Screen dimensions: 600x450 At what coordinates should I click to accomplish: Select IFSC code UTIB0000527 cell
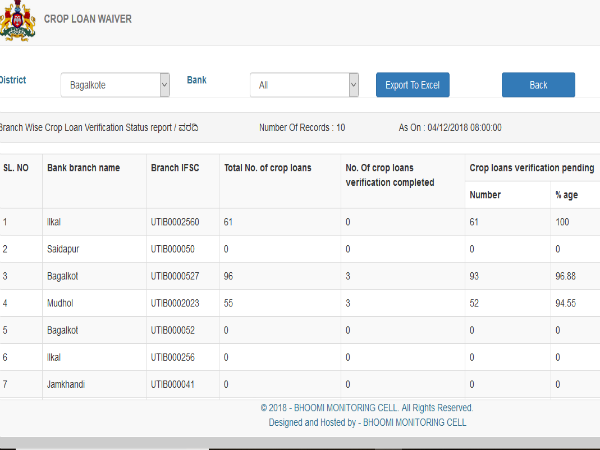click(178, 275)
